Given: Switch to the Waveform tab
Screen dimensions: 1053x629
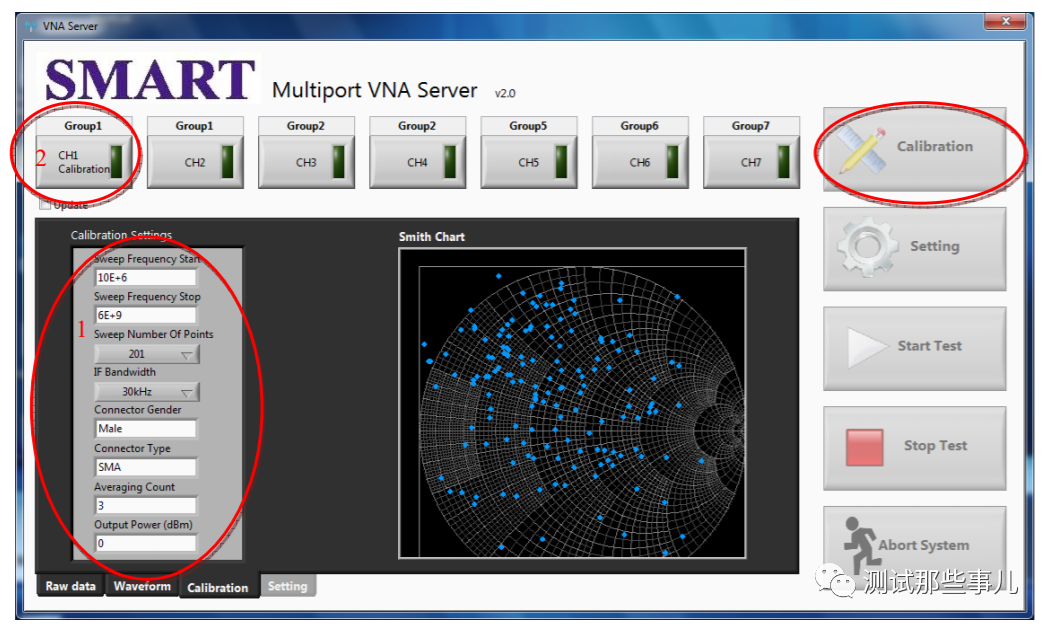Looking at the screenshot, I should coord(142,586).
